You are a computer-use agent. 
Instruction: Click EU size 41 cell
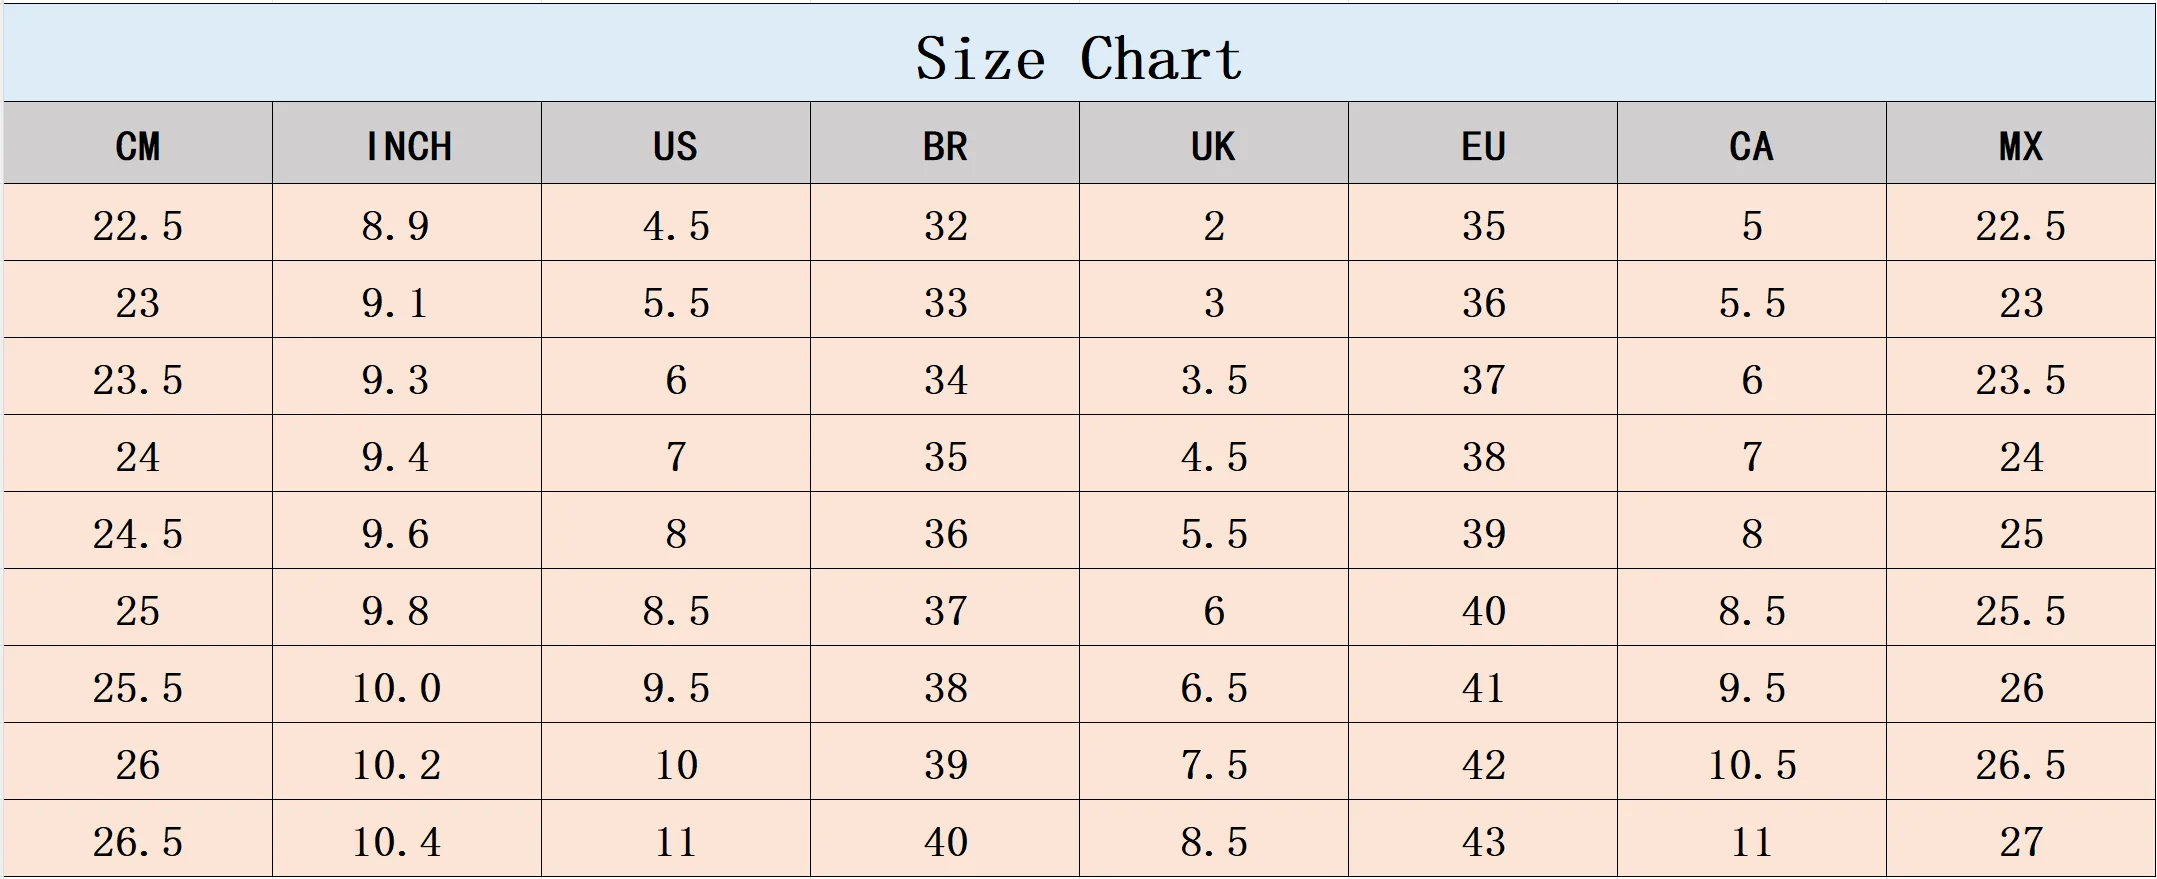point(1483,688)
